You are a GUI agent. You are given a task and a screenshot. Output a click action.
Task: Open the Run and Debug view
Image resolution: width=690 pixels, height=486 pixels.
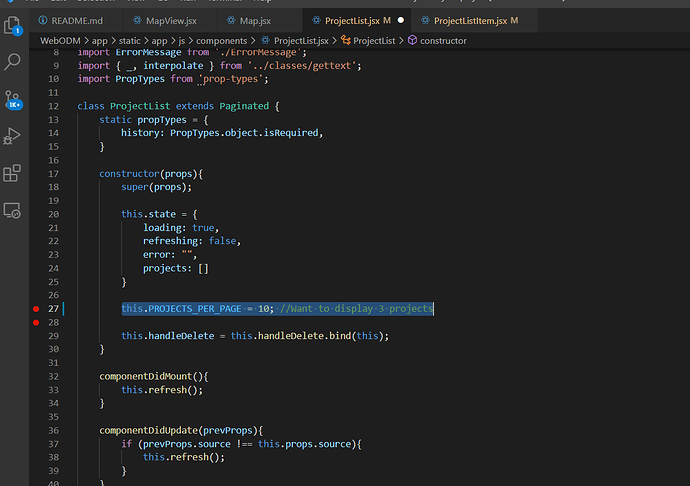click(x=13, y=136)
